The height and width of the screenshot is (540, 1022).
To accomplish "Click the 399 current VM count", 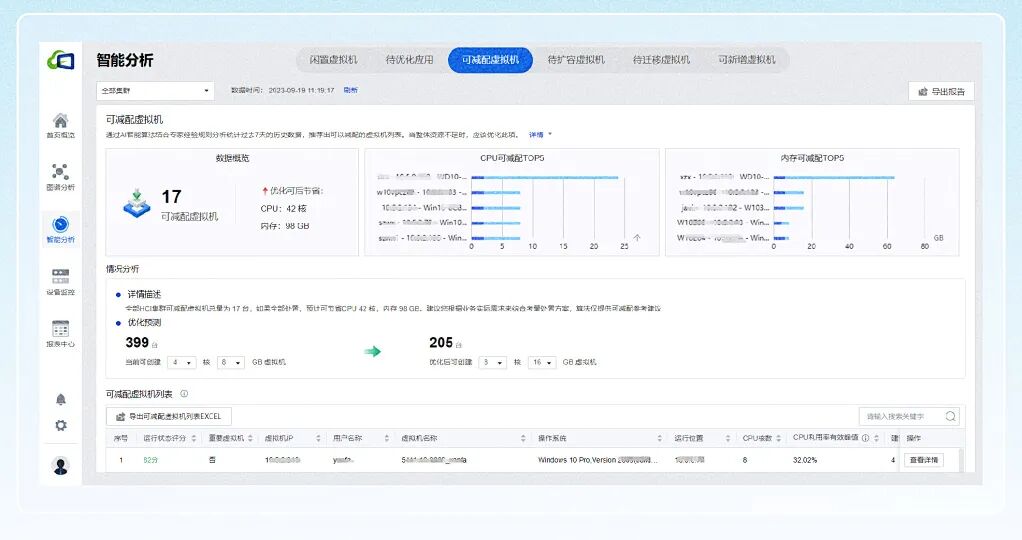I will click(x=137, y=342).
